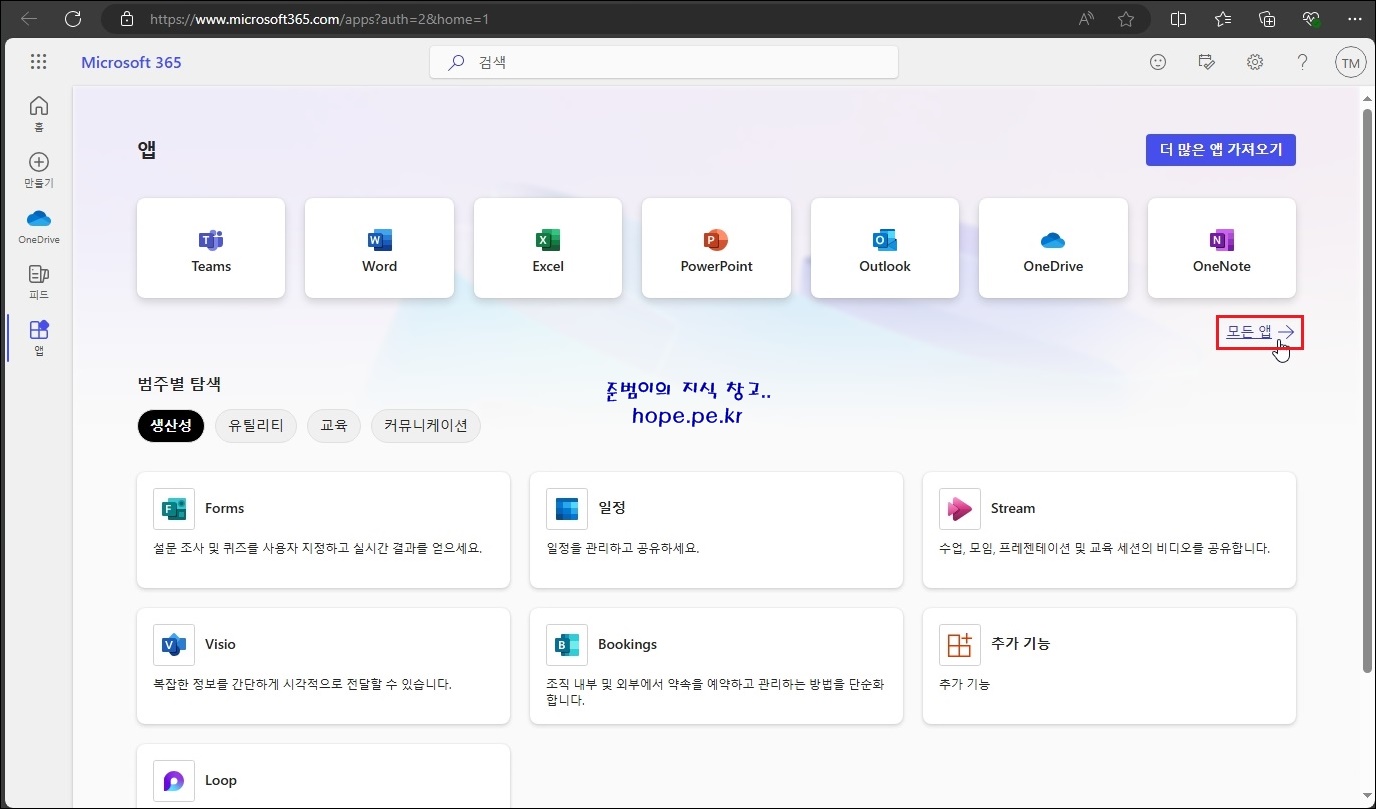Click the Microsoft 365 title link

tap(131, 62)
